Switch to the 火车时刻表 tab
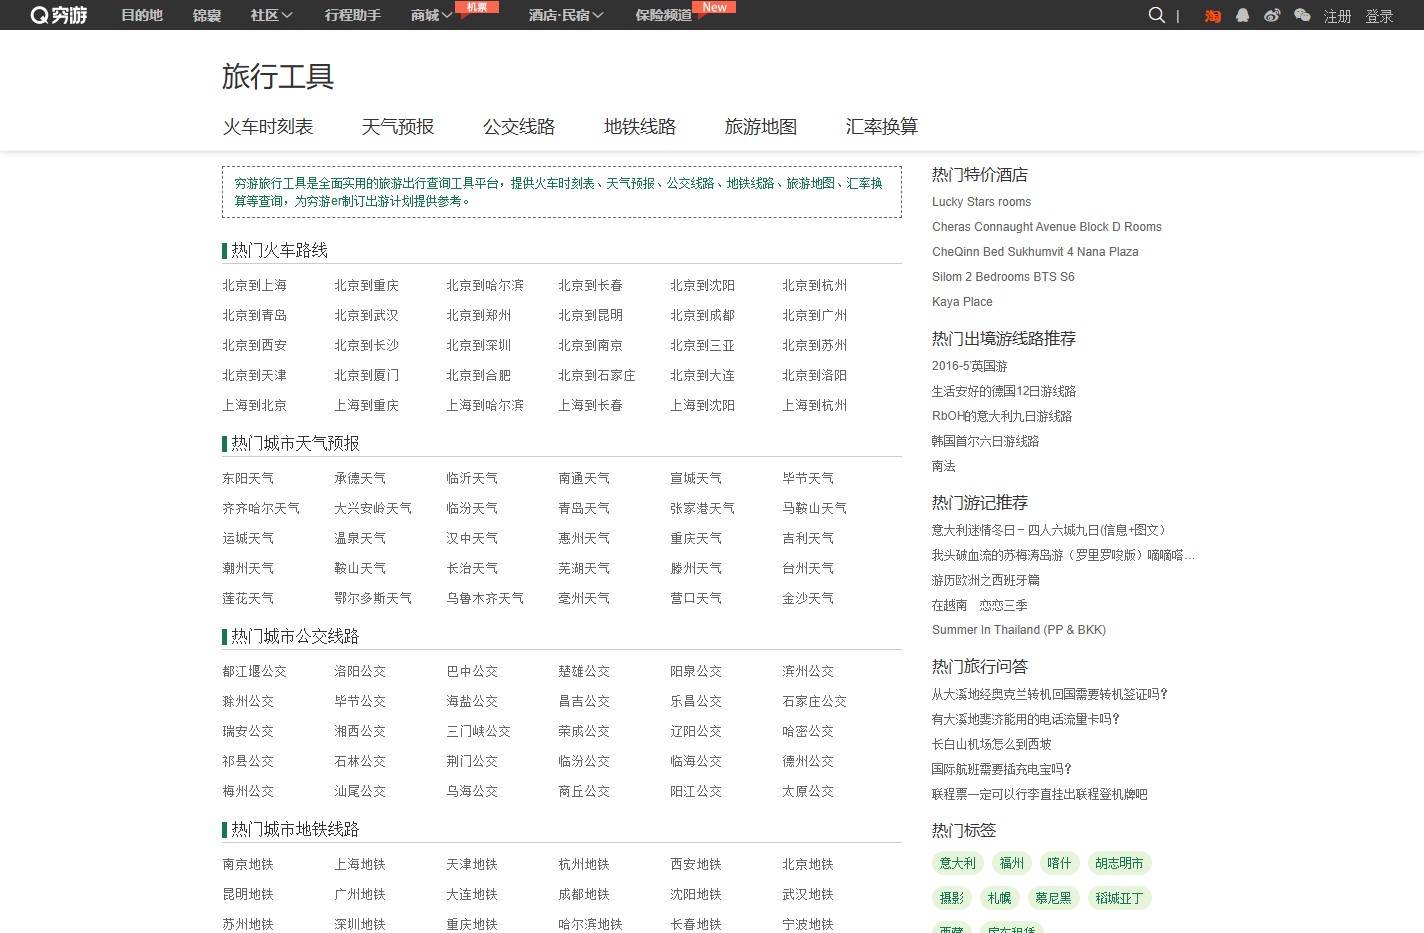1424x933 pixels. point(268,126)
